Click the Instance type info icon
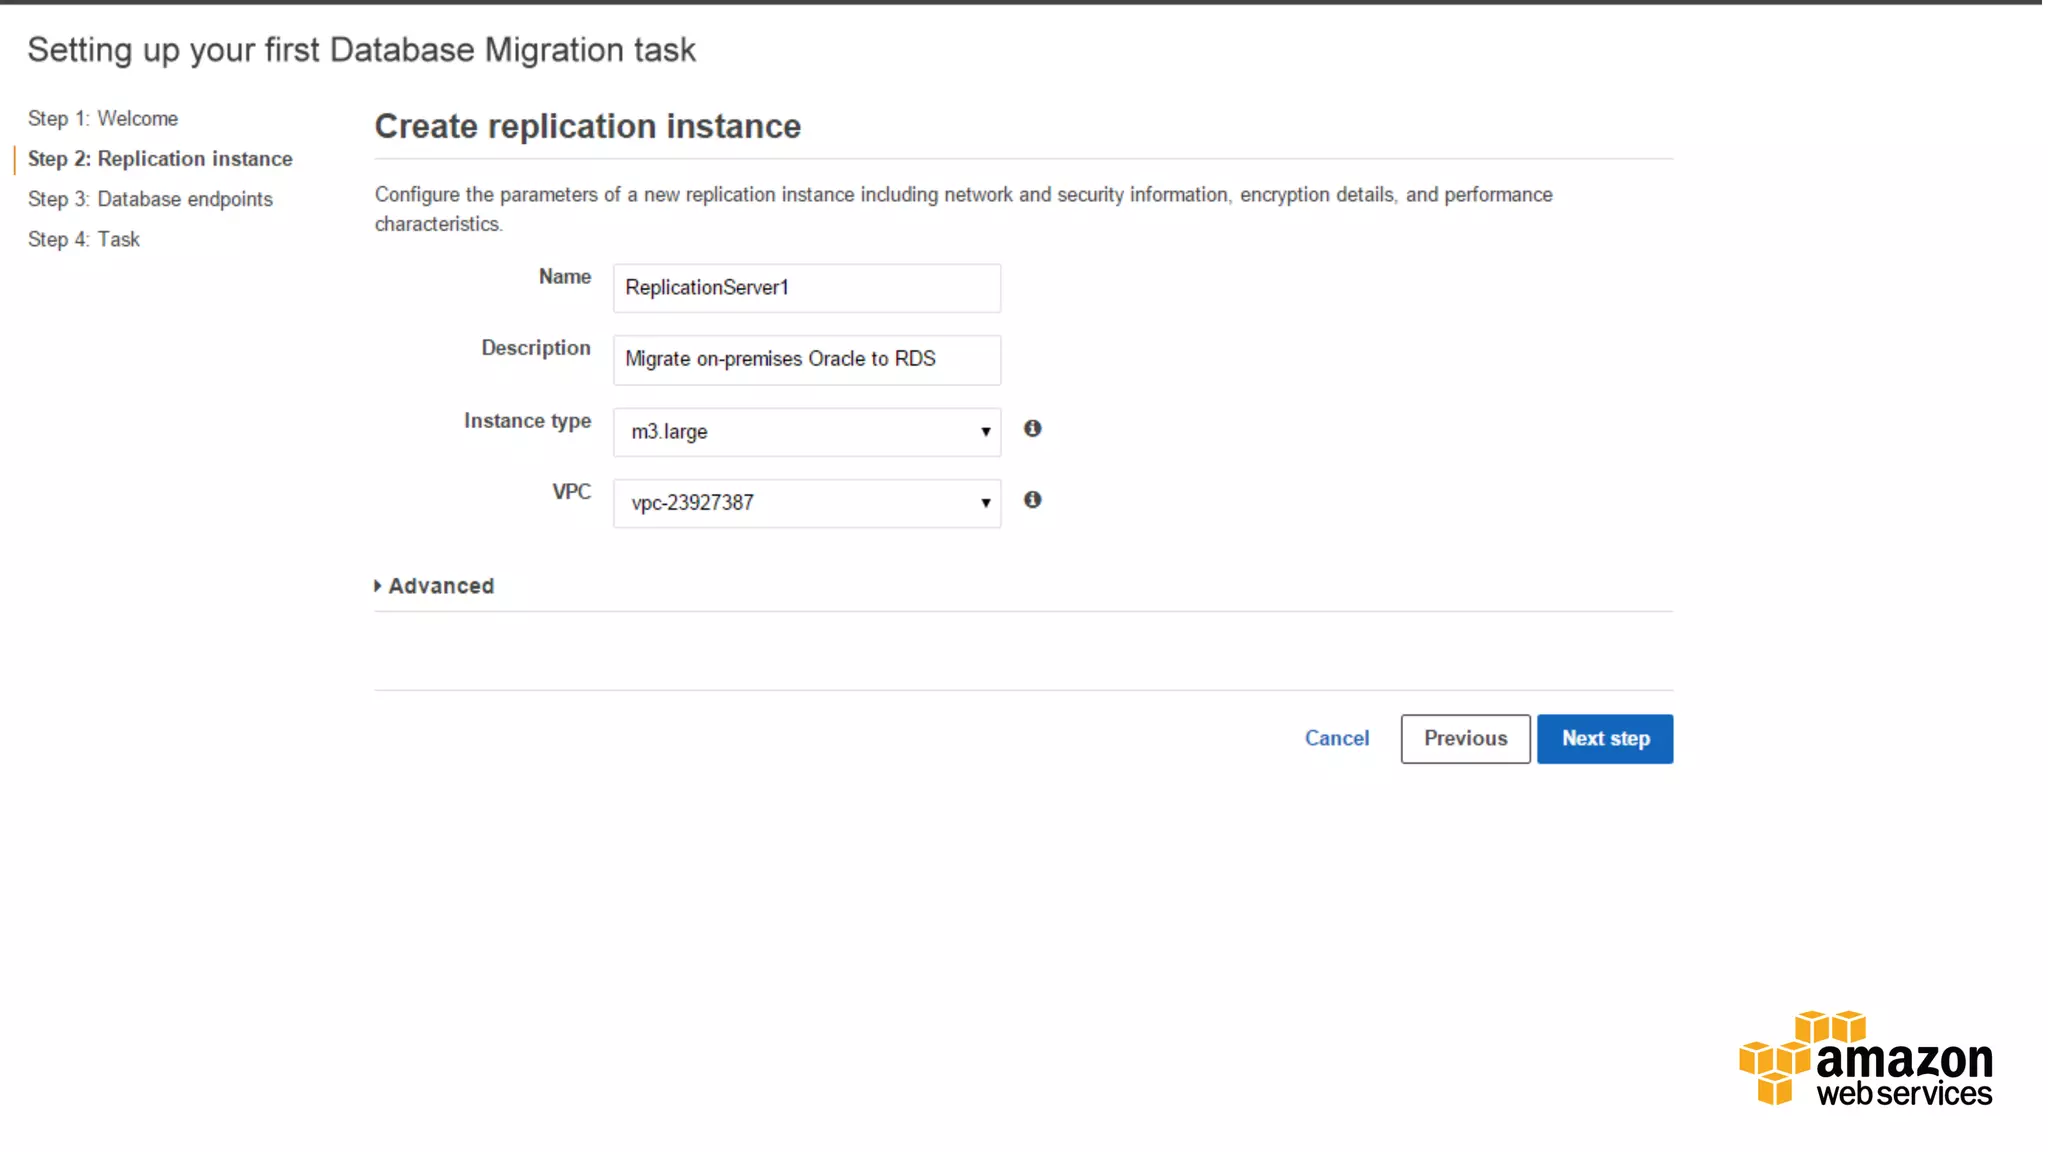 click(x=1032, y=429)
